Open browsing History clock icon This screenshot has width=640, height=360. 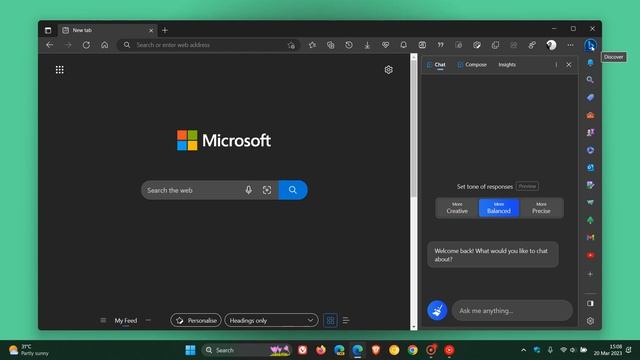pyautogui.click(x=349, y=45)
